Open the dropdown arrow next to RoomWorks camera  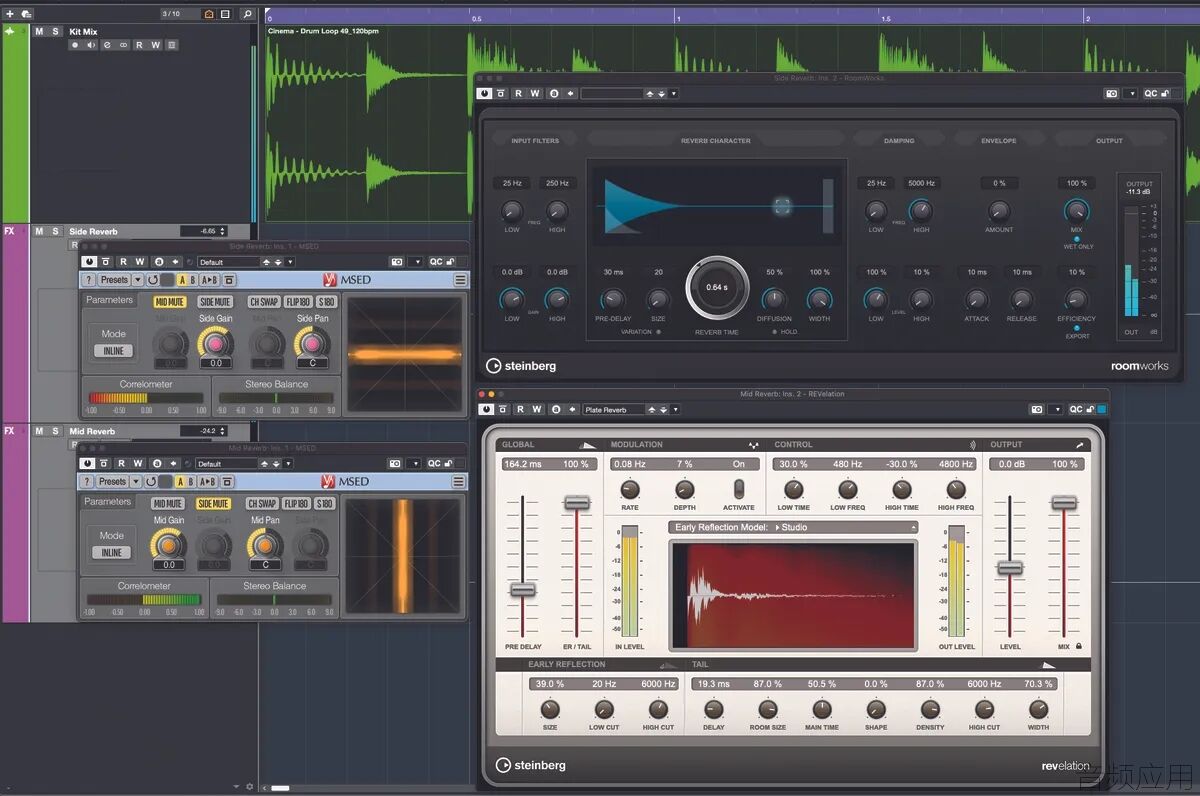tap(1132, 93)
